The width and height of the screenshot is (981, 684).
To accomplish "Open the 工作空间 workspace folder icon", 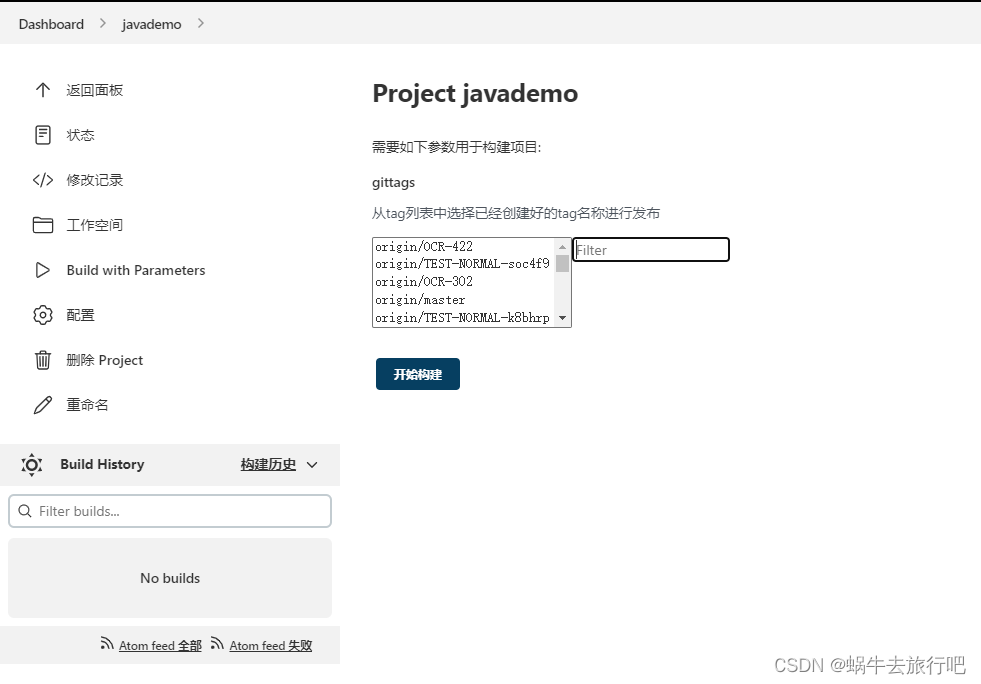I will click(43, 224).
